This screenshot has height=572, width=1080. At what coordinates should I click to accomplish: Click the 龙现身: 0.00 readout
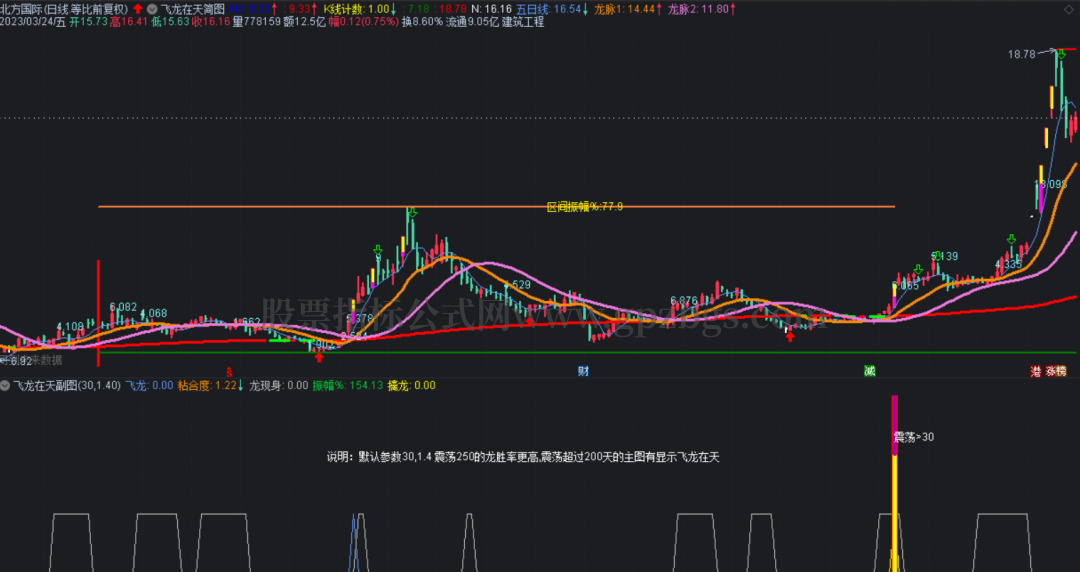278,385
